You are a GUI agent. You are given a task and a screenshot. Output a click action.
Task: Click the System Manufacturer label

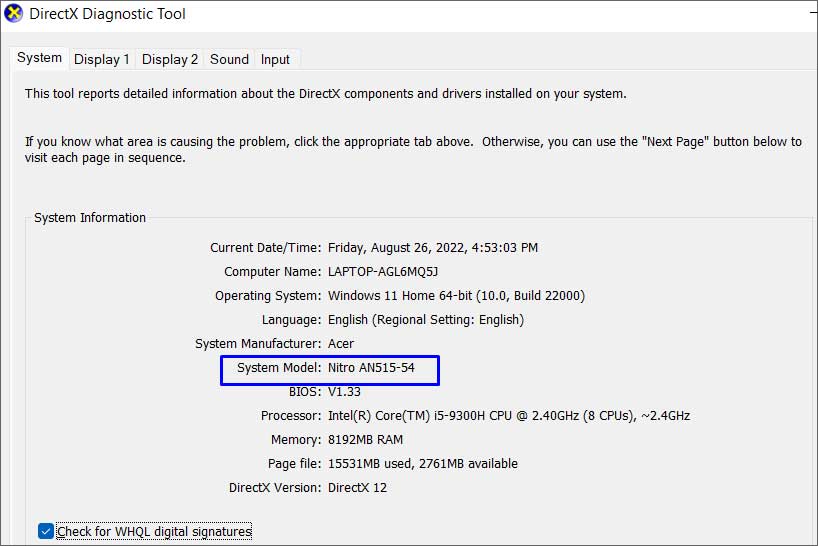click(258, 344)
